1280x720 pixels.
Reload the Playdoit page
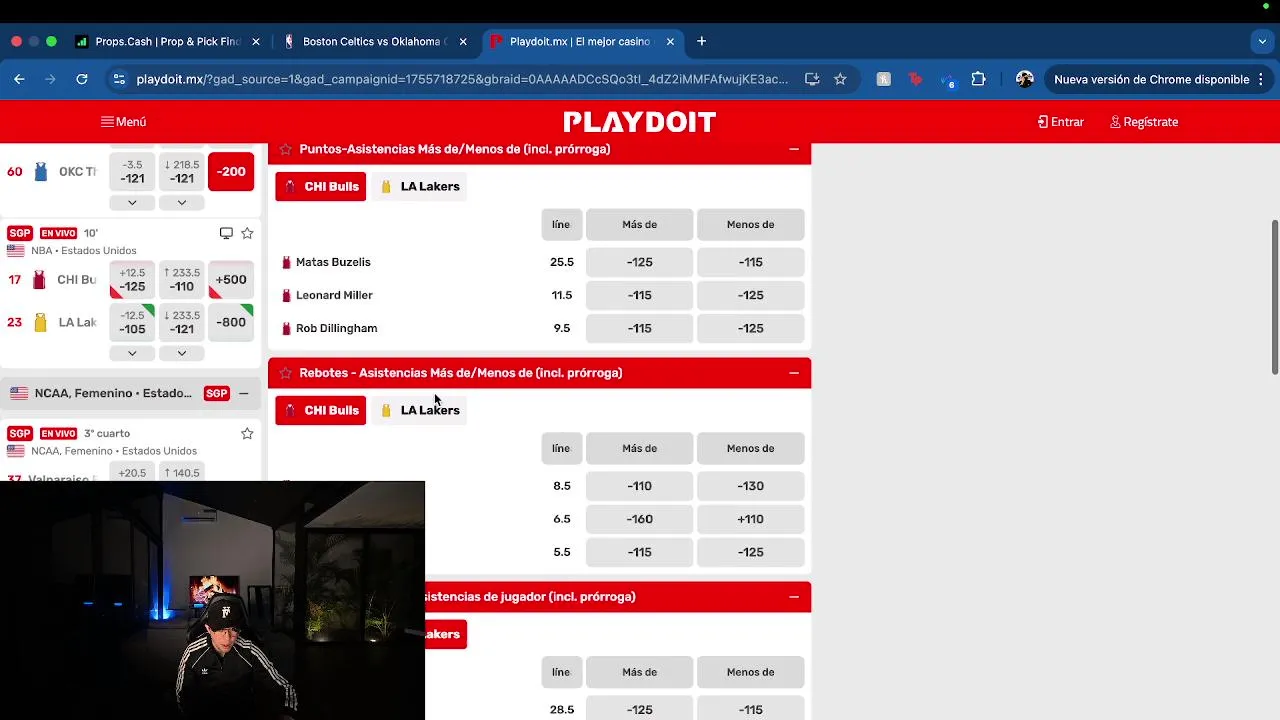[x=82, y=79]
